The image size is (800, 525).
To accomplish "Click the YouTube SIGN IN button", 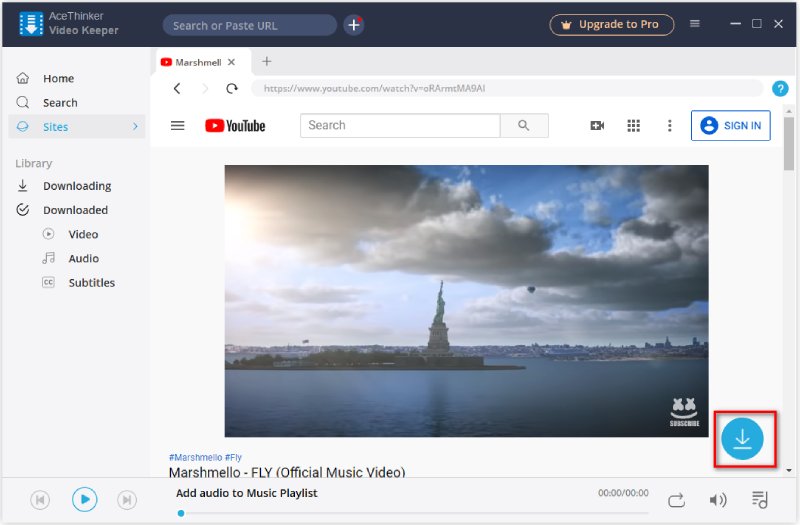I will (x=730, y=126).
